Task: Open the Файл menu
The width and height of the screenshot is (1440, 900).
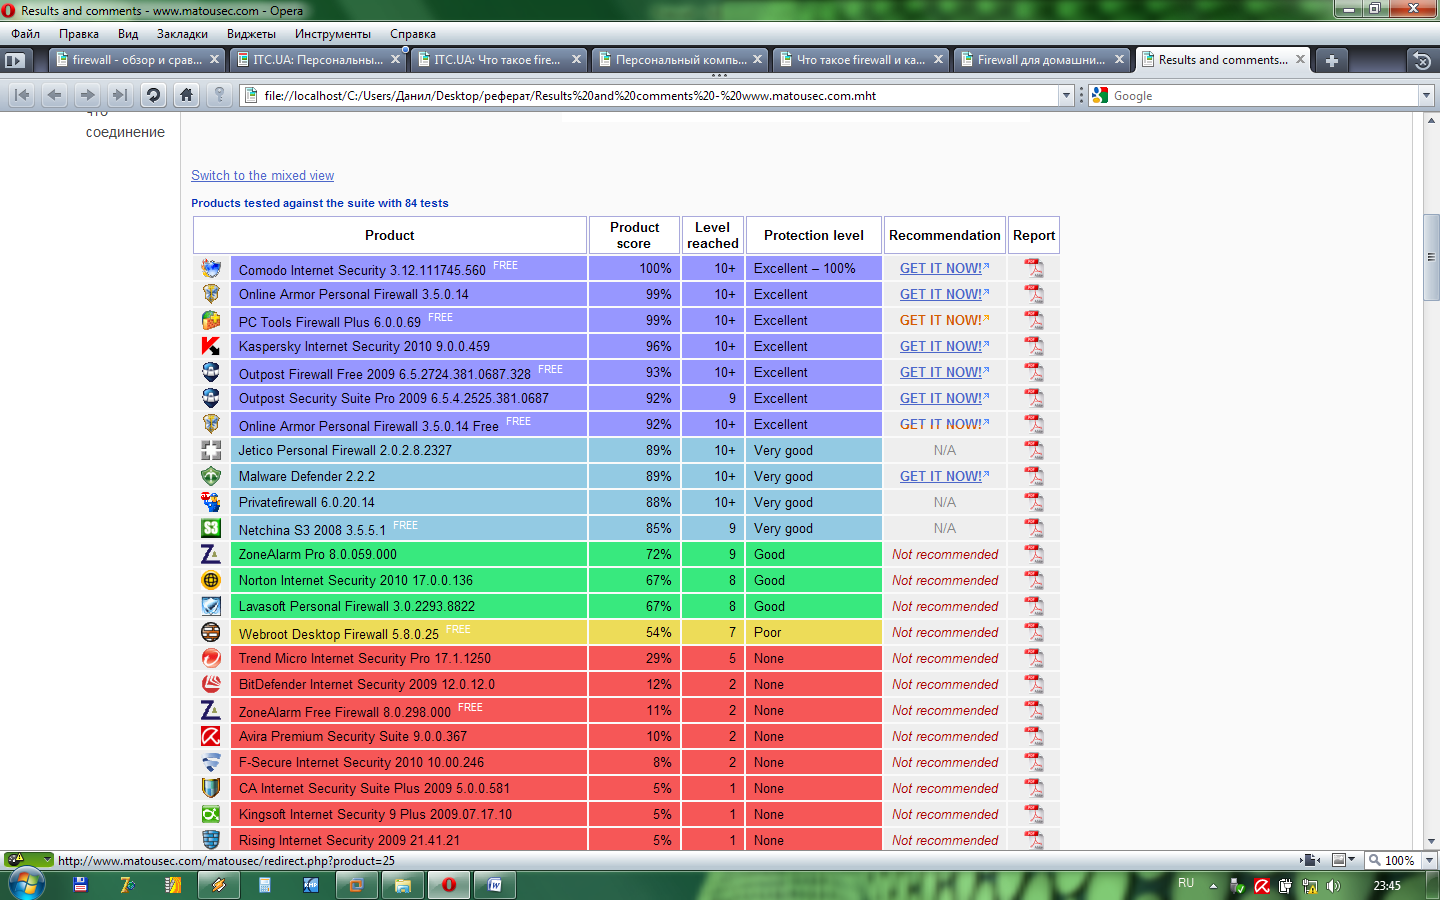Action: click(26, 34)
